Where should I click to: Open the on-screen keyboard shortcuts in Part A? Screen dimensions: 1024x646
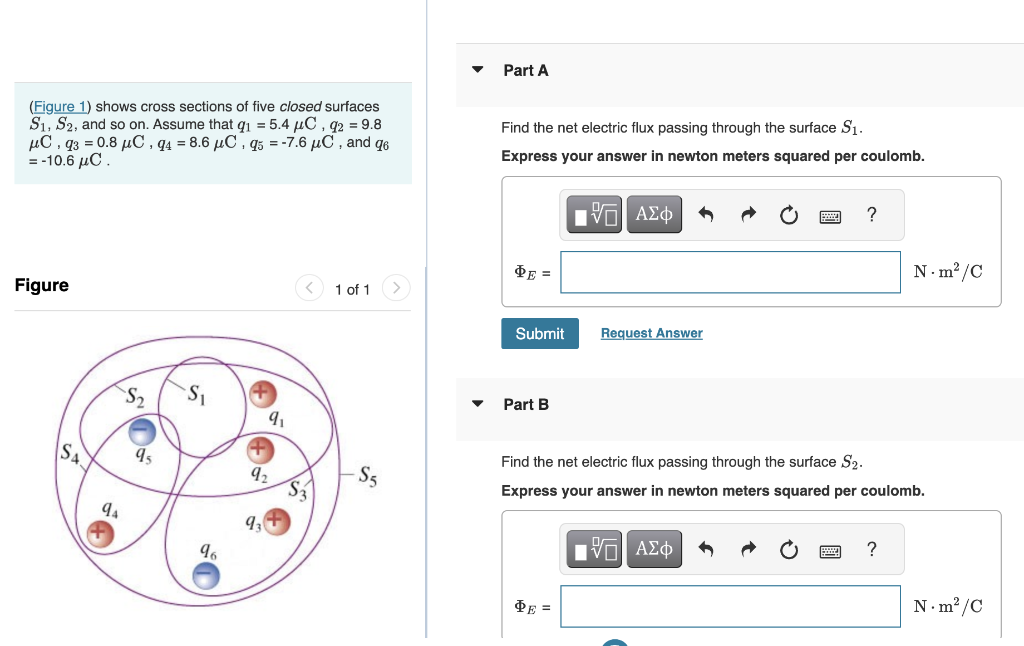point(830,215)
